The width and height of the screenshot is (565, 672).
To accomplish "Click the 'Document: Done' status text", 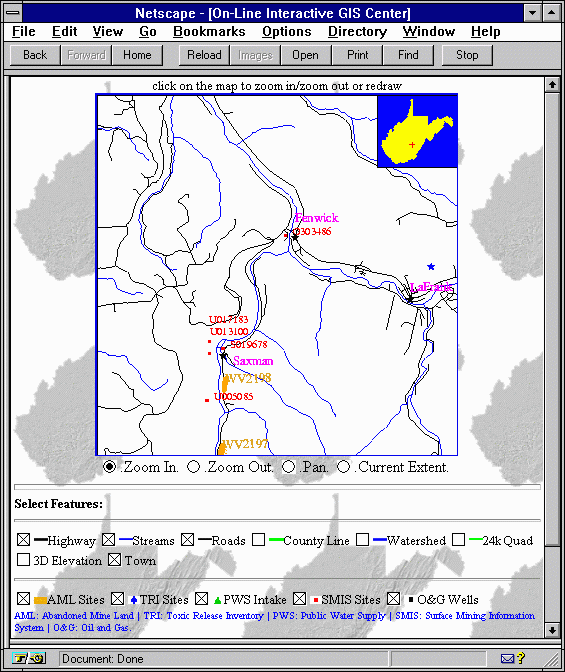I will click(102, 658).
